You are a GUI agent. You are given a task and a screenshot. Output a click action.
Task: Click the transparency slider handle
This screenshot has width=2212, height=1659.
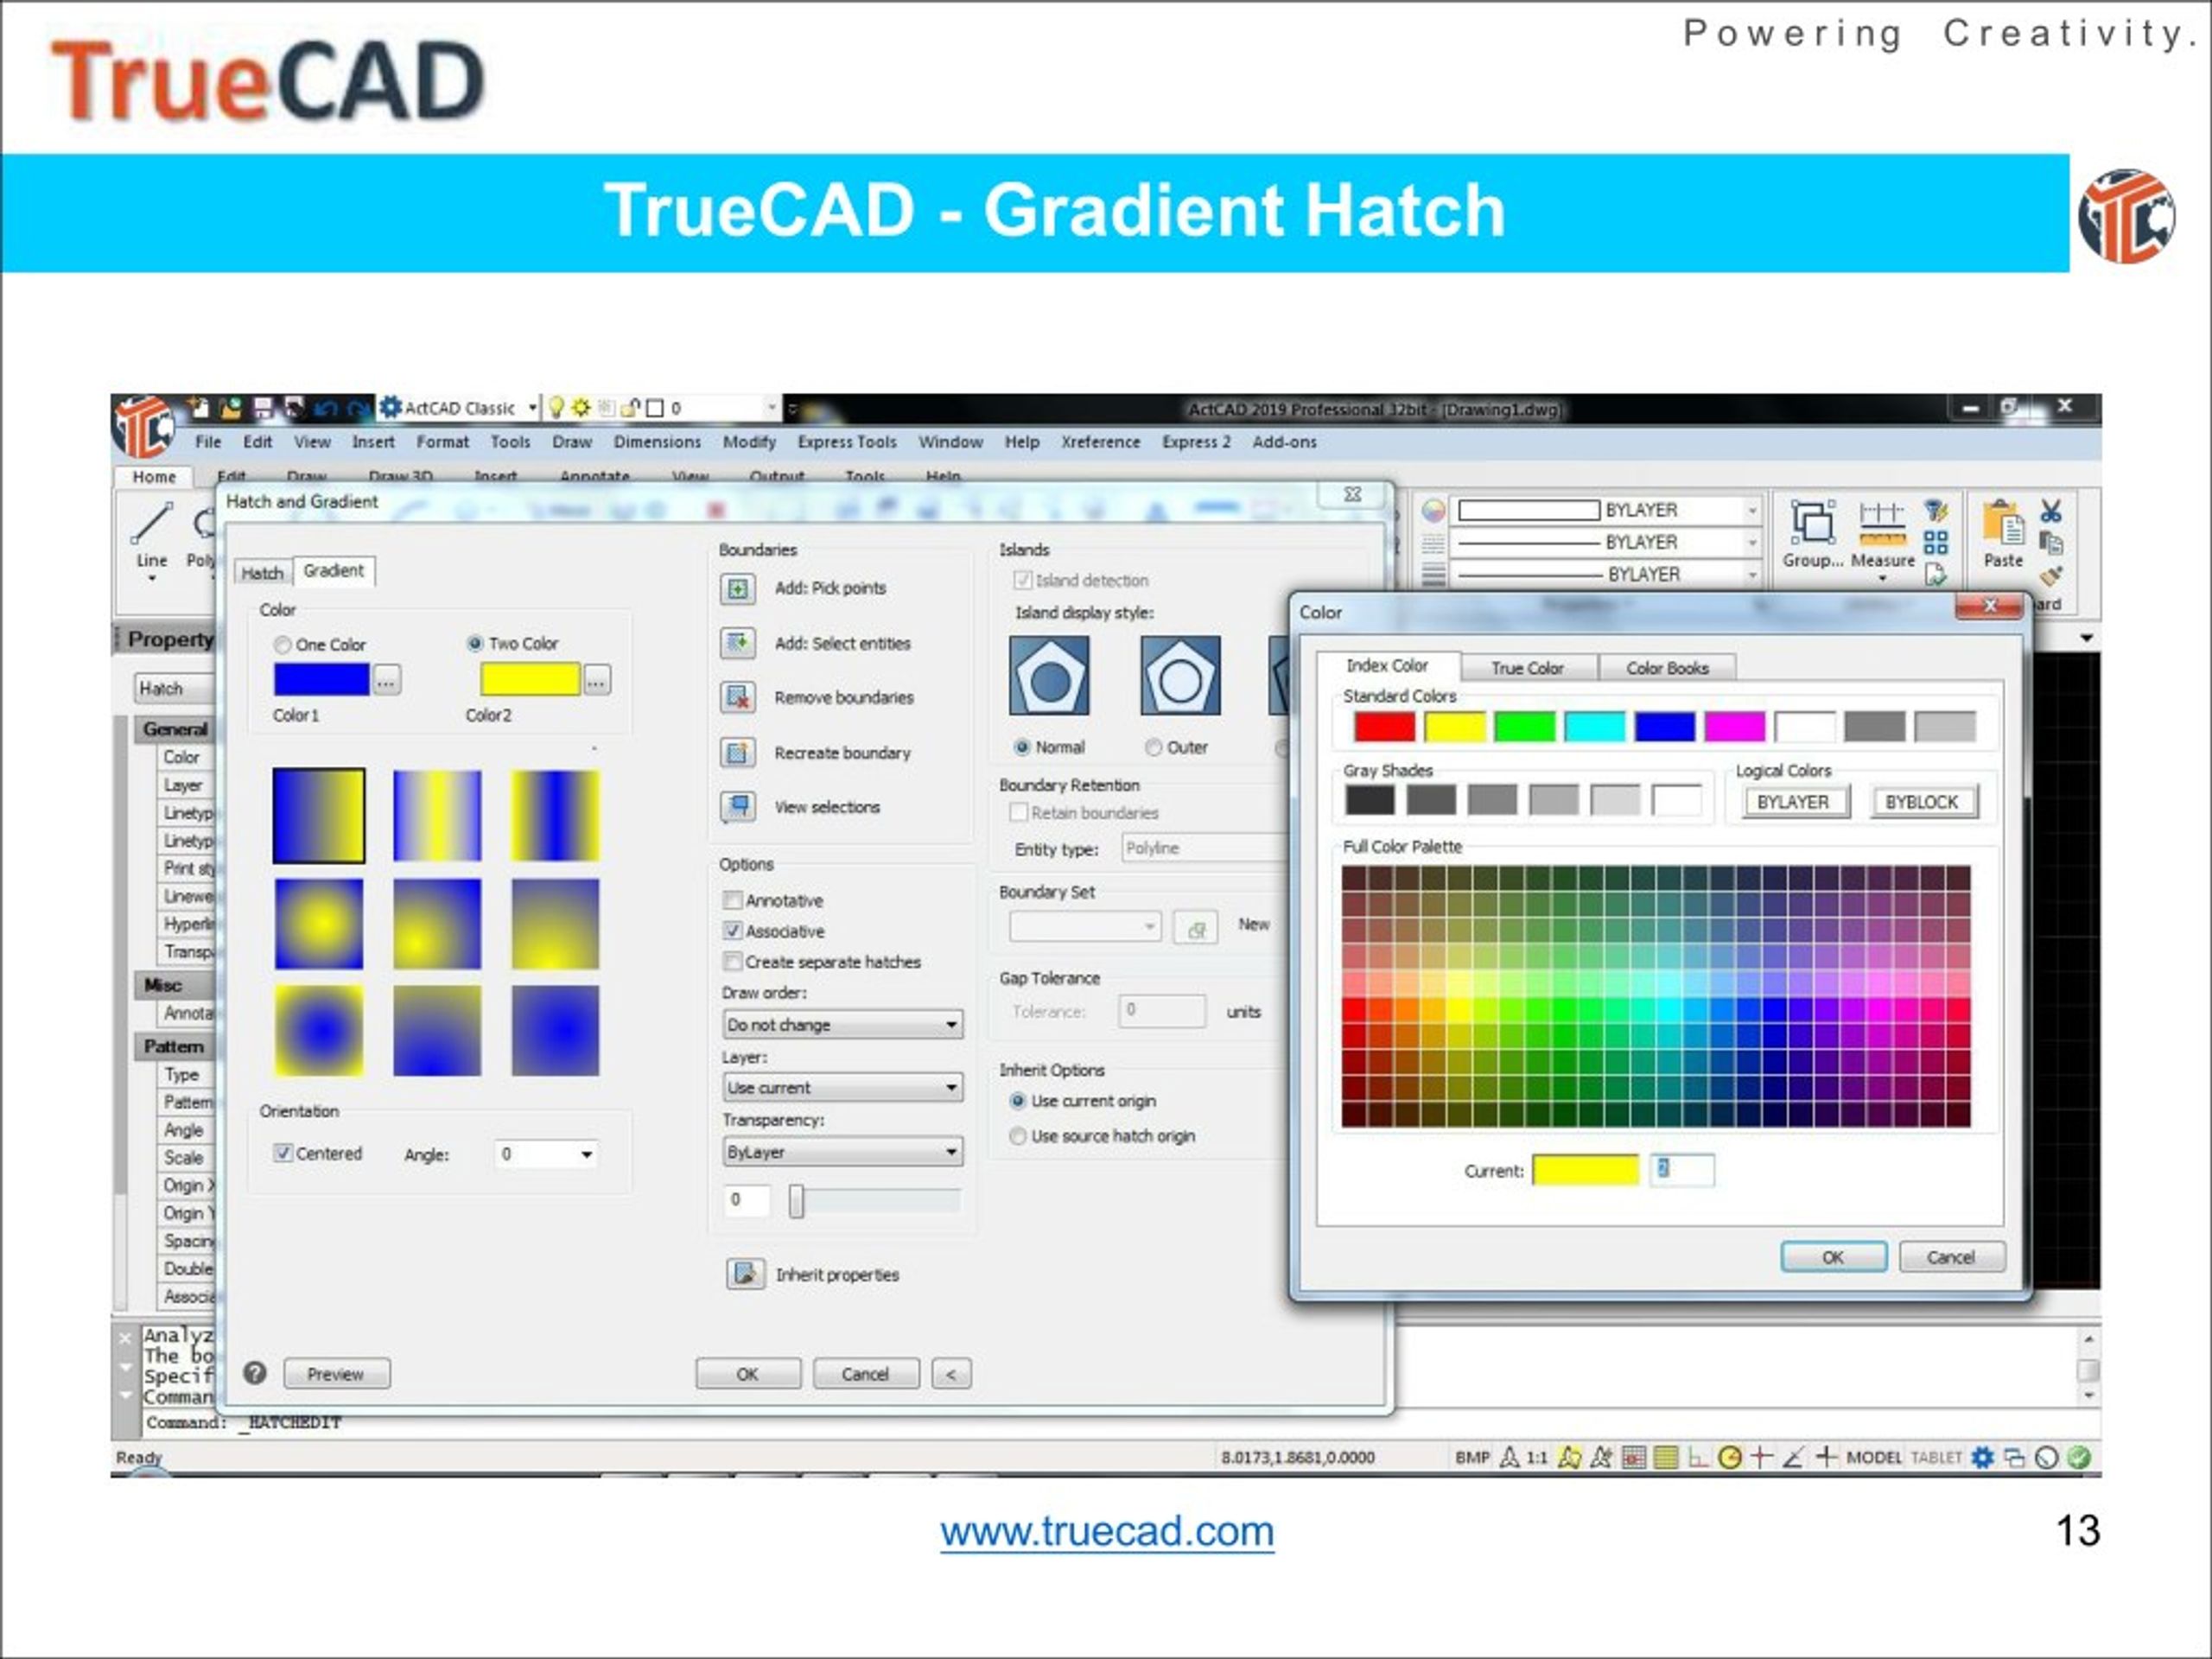coord(796,1201)
